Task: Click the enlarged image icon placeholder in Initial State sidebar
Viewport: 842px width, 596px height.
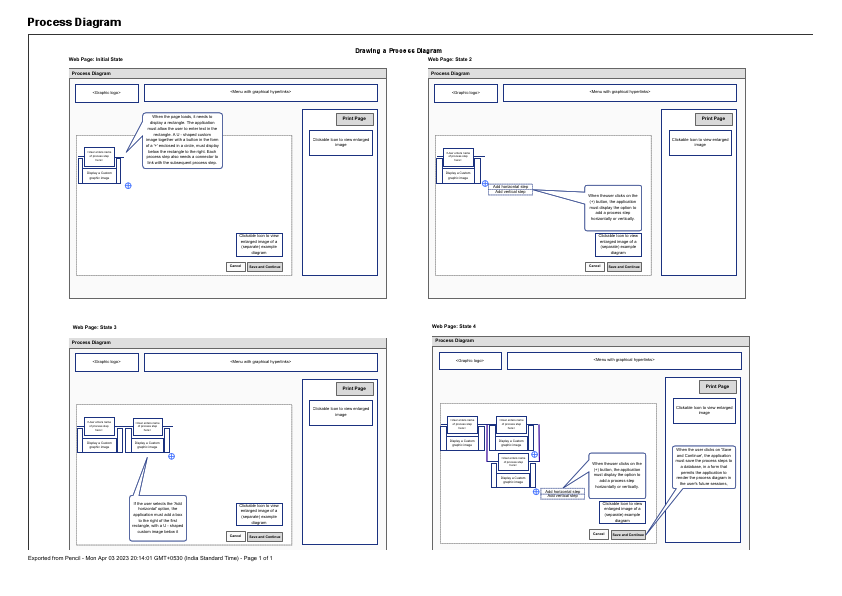Action: pyautogui.click(x=341, y=140)
